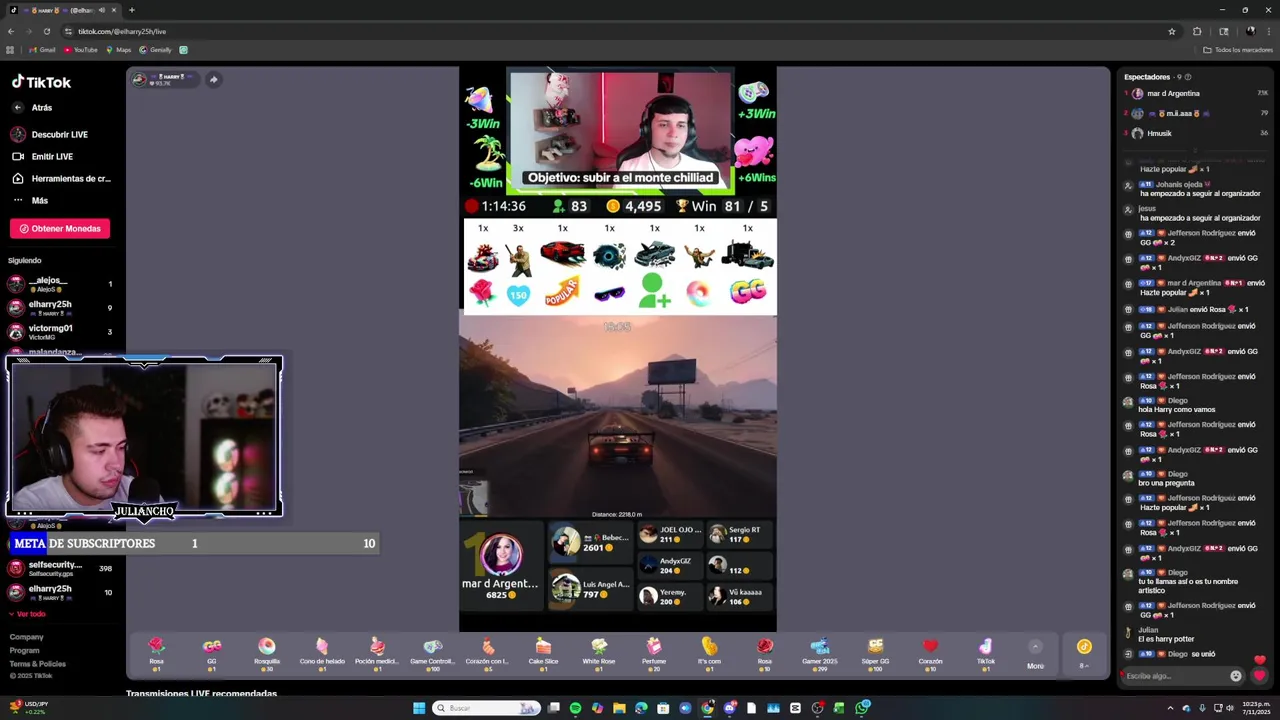Viewport: 1280px width, 720px height.
Task: Open Descubrir LIVE in sidebar
Action: coord(50,134)
